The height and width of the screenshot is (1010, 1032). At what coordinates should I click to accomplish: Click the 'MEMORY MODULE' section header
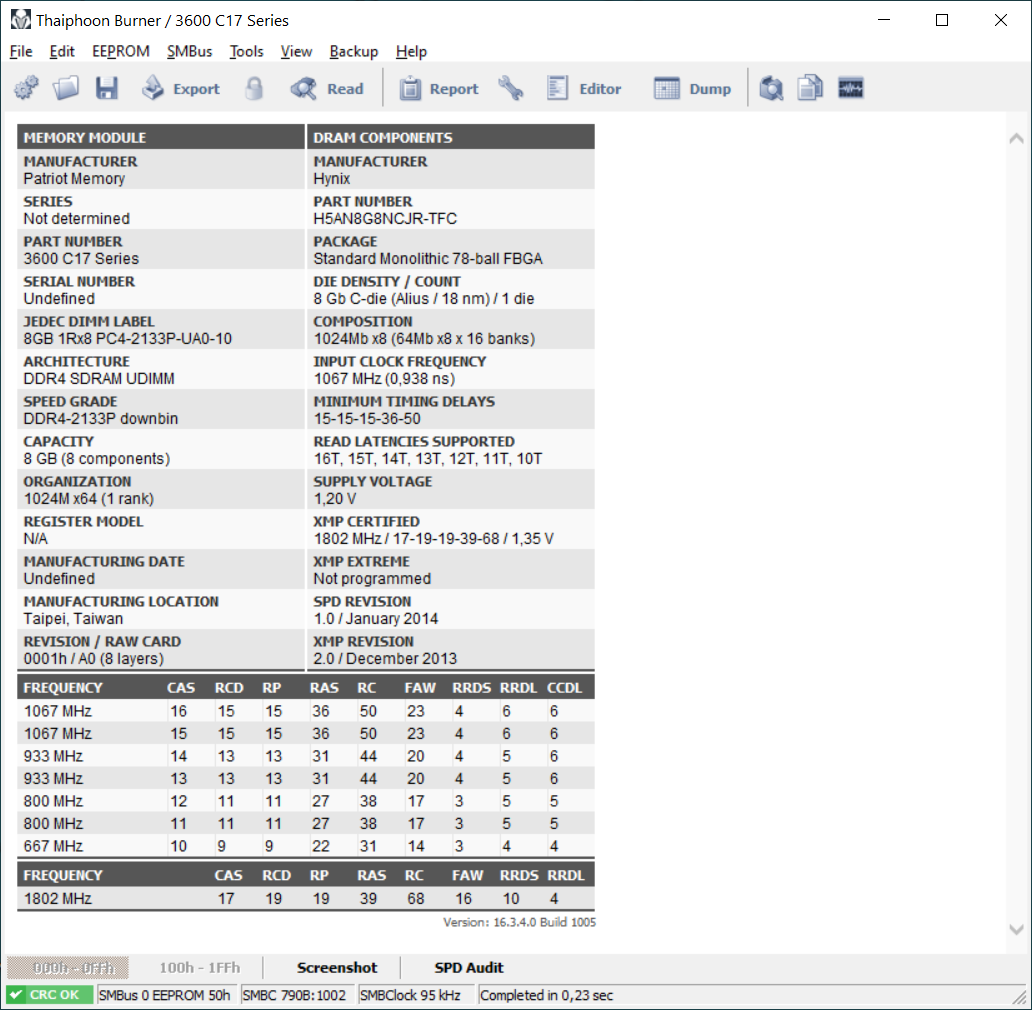coord(161,138)
